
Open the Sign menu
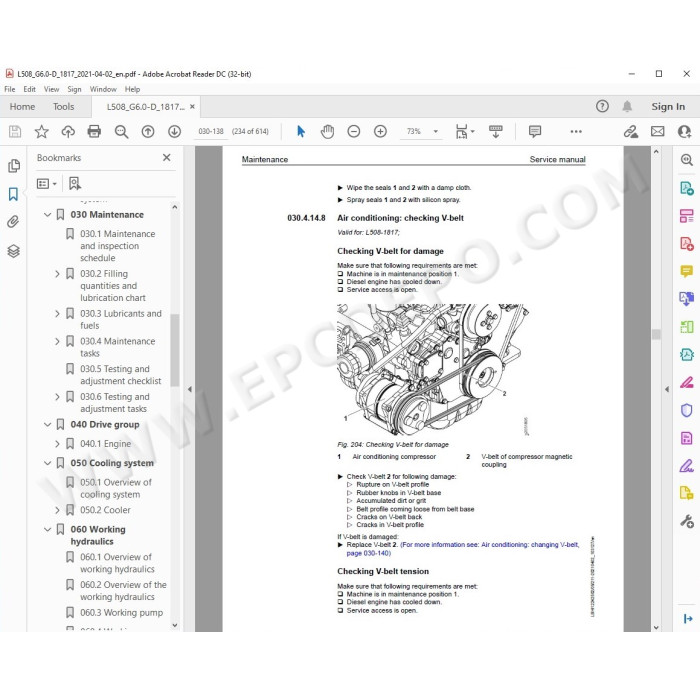coord(74,89)
